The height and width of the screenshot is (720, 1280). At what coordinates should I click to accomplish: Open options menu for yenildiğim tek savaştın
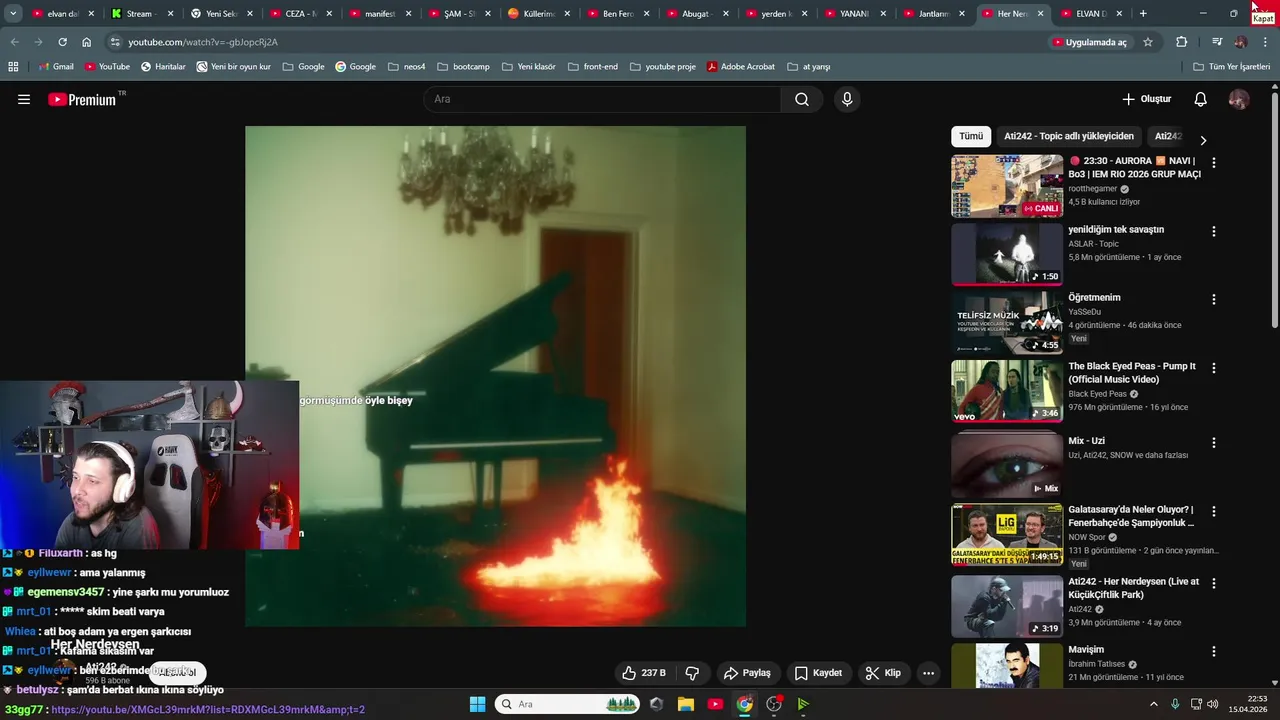pos(1214,231)
